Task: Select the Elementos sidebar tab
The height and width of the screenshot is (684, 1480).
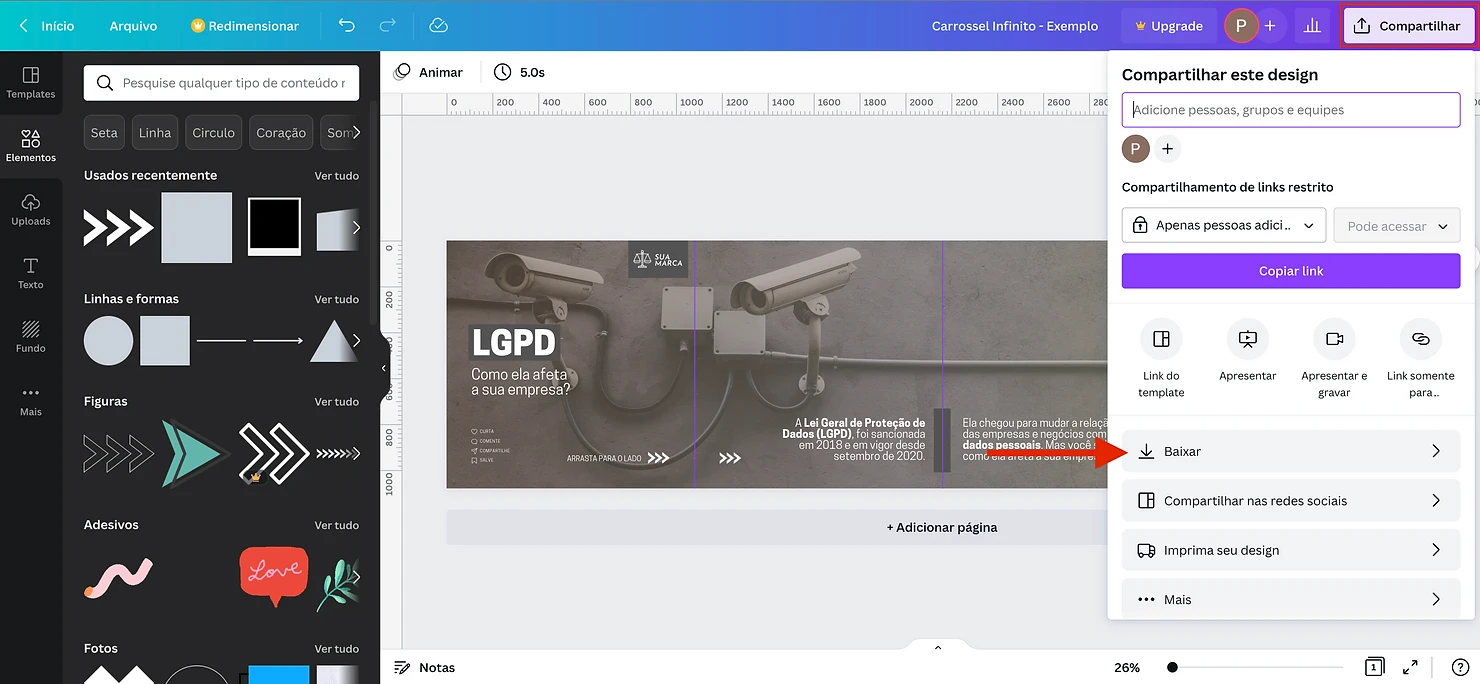Action: click(31, 146)
